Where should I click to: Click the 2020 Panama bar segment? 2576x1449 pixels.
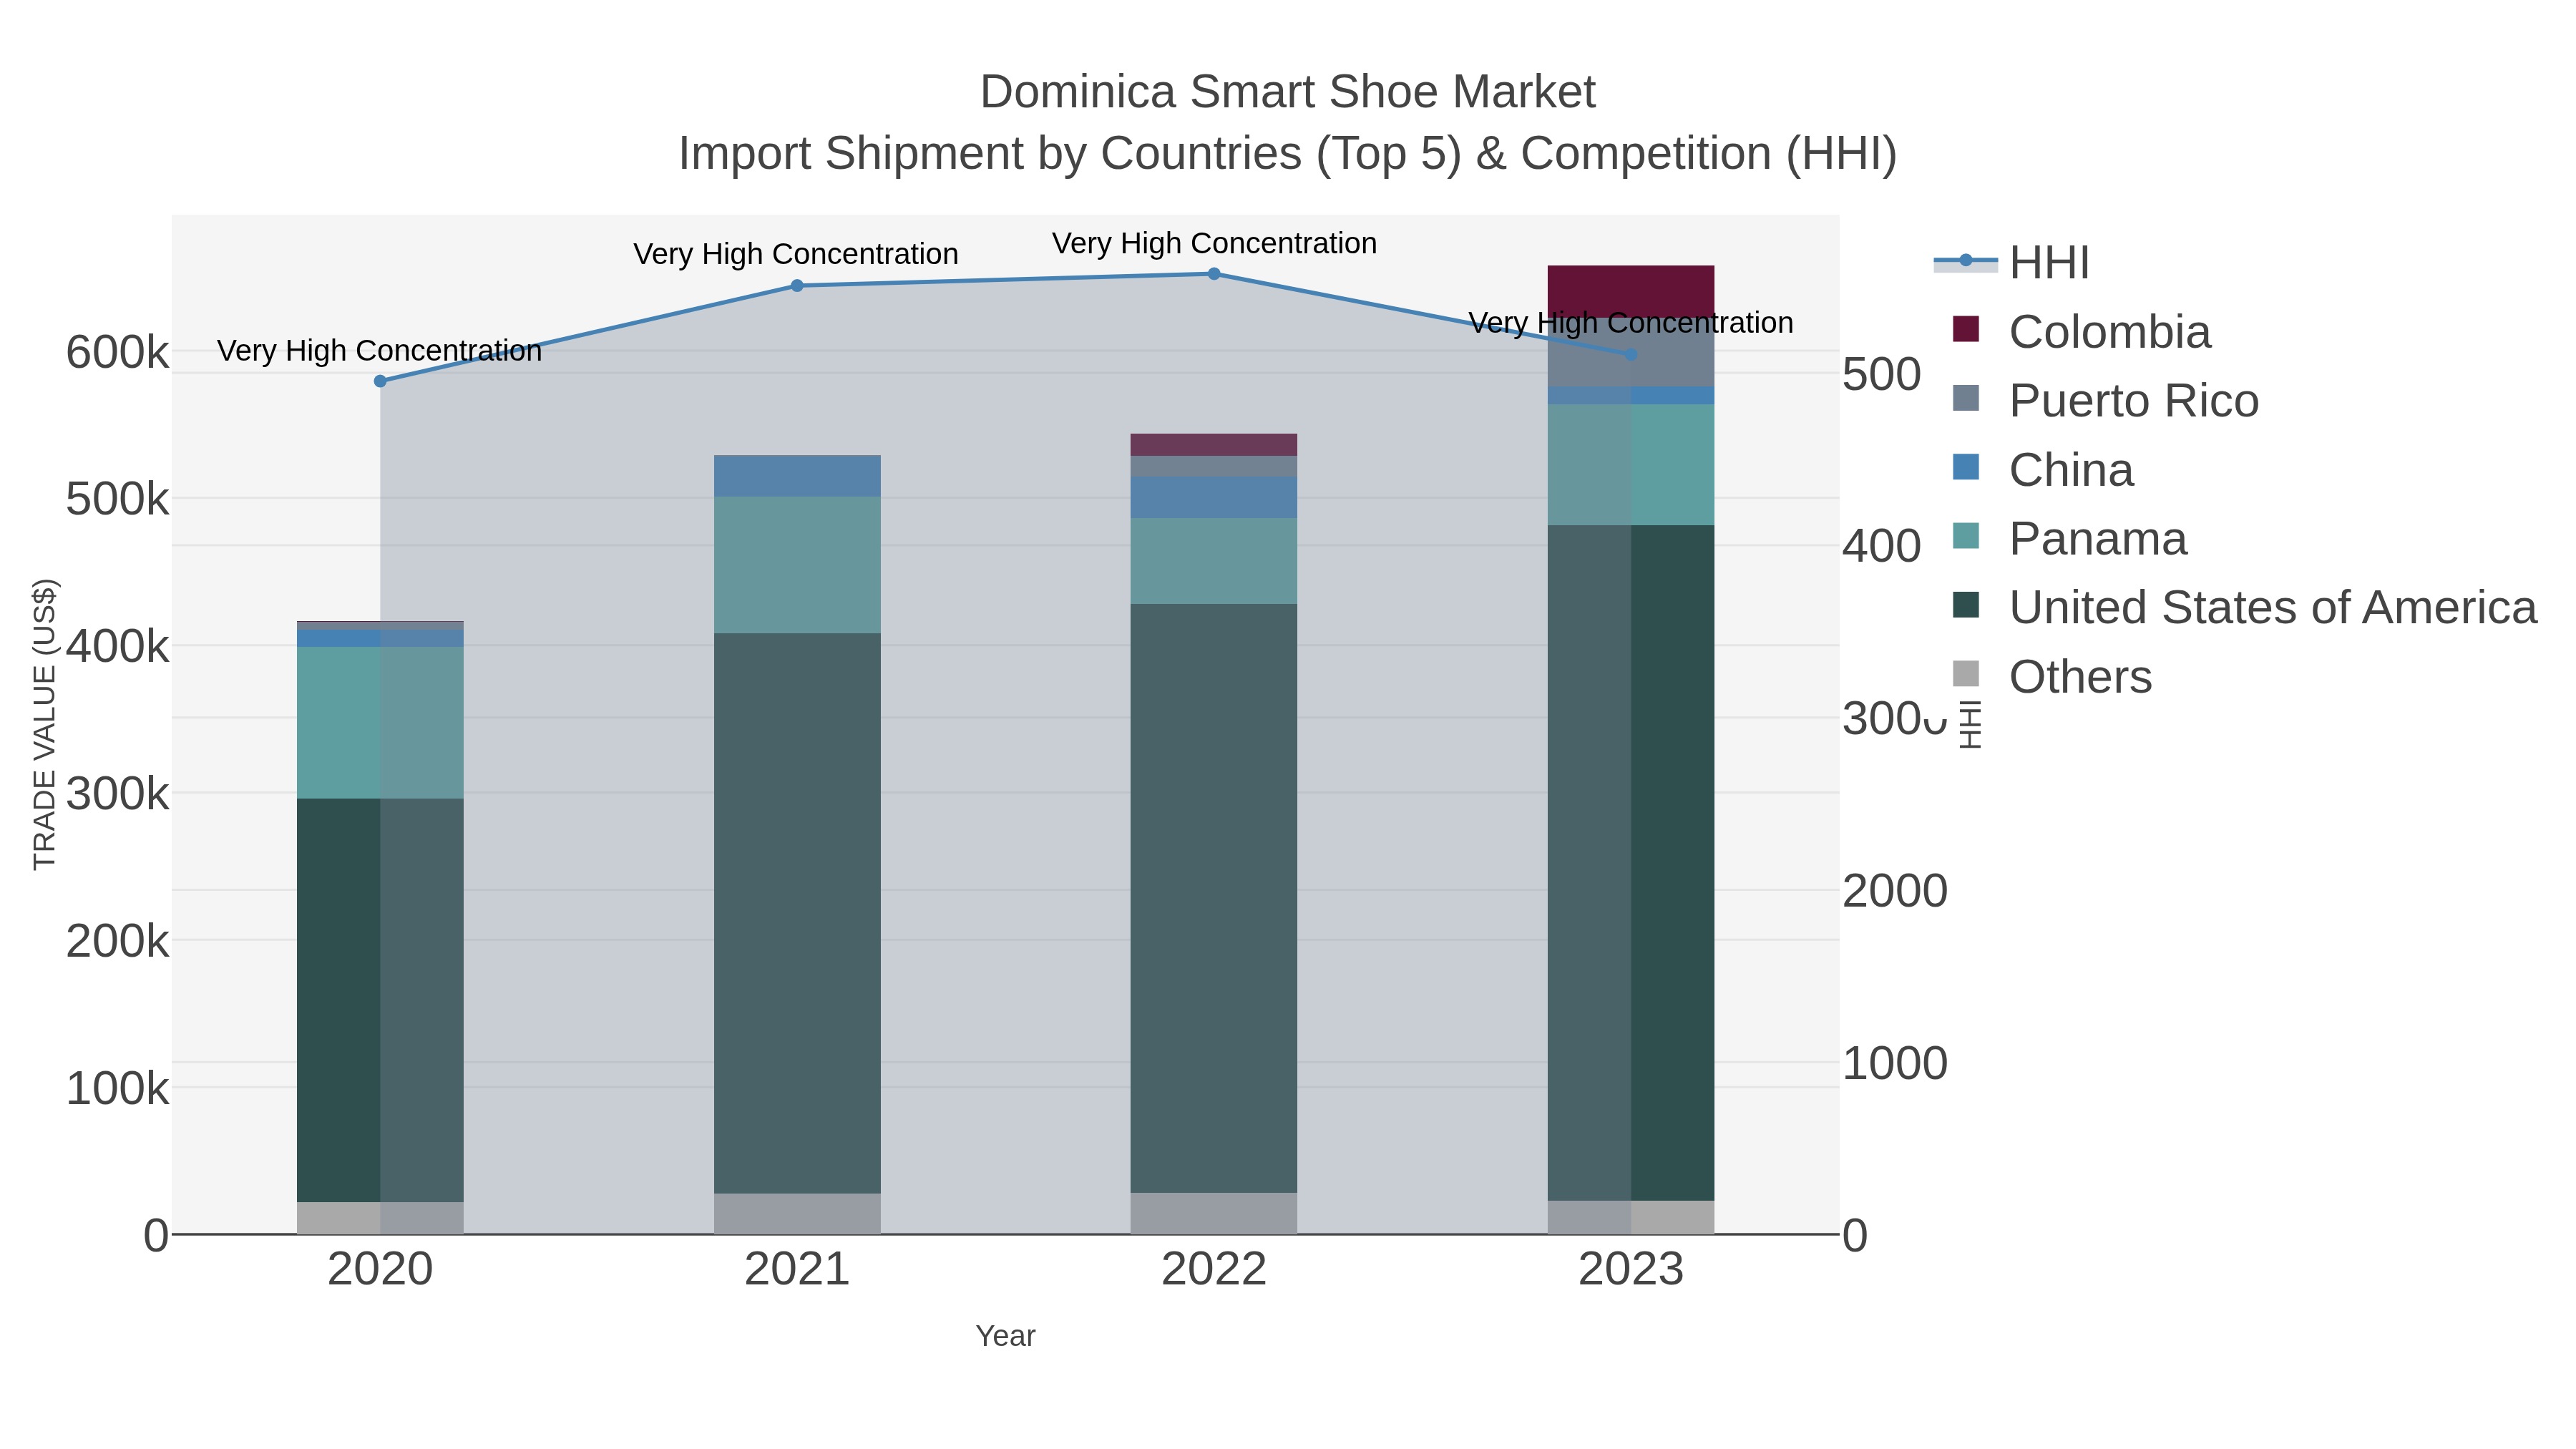tap(380, 723)
